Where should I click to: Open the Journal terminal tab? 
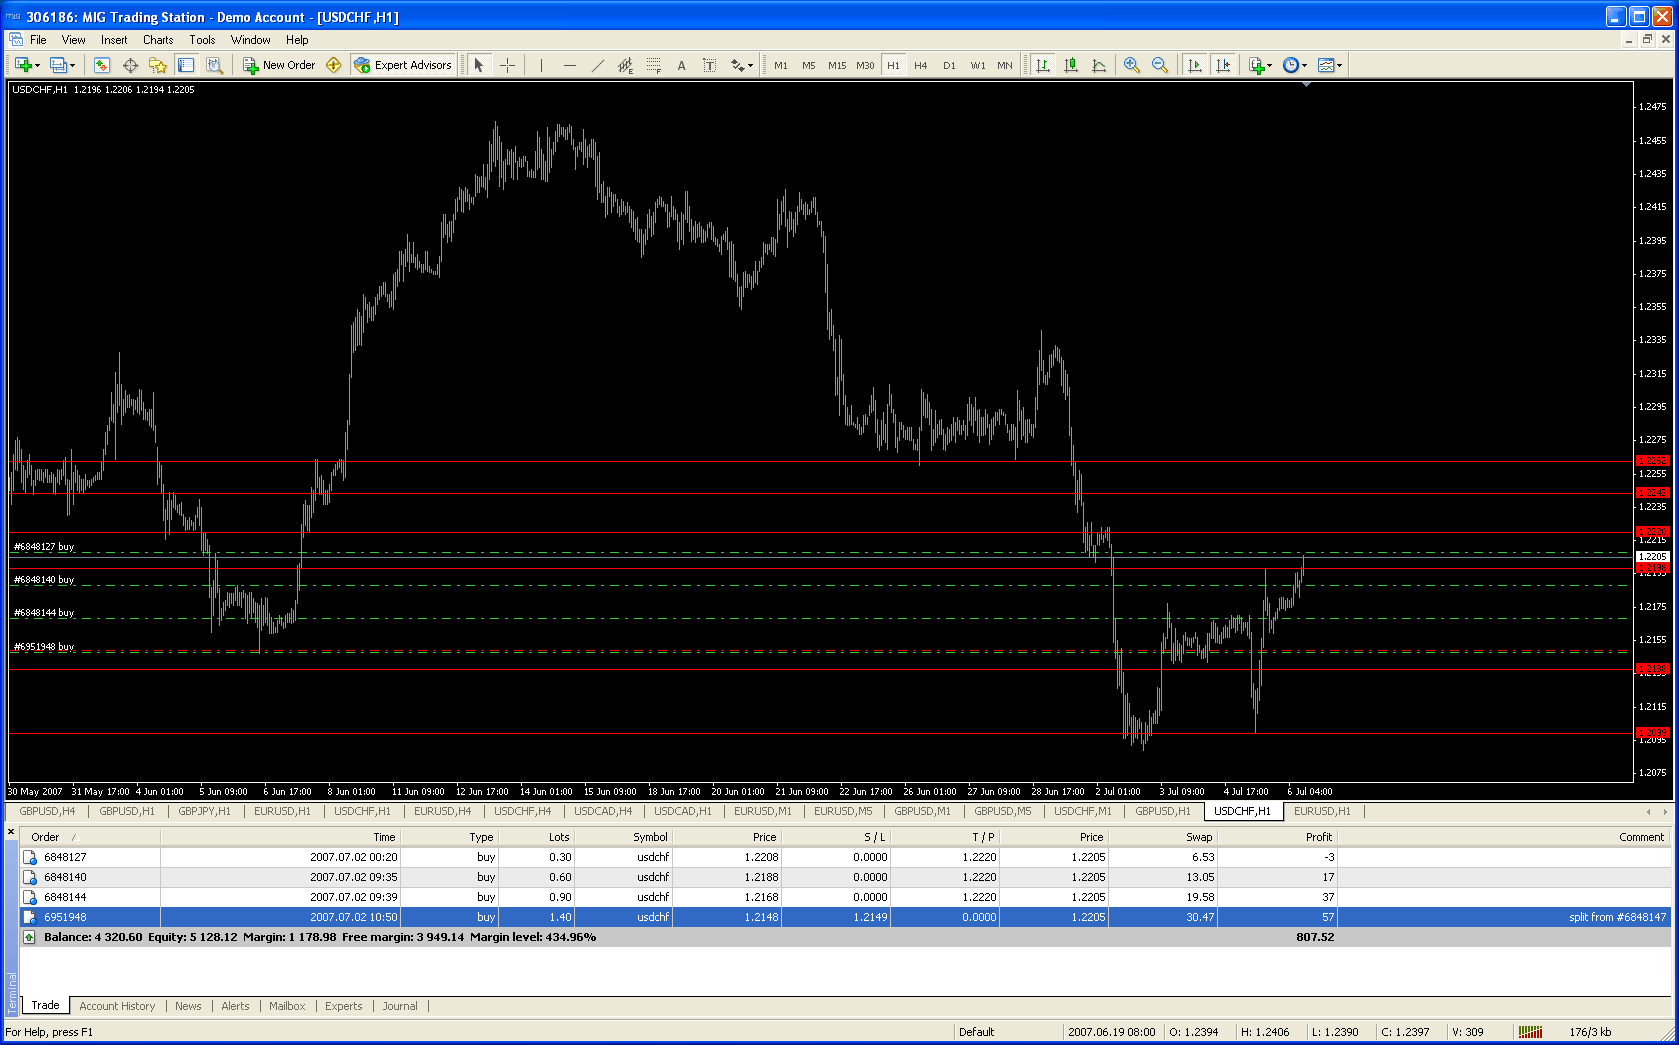click(x=400, y=1006)
